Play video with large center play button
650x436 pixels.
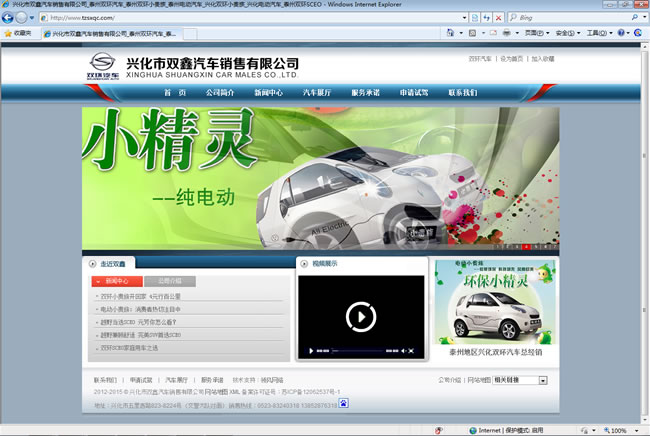[x=361, y=317]
